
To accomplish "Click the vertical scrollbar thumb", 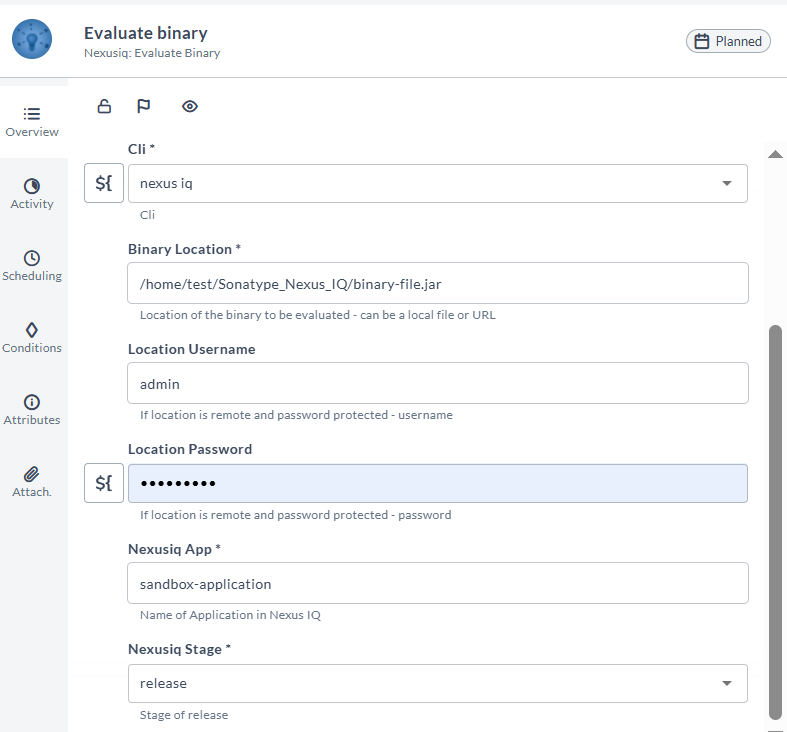I will 775,522.
